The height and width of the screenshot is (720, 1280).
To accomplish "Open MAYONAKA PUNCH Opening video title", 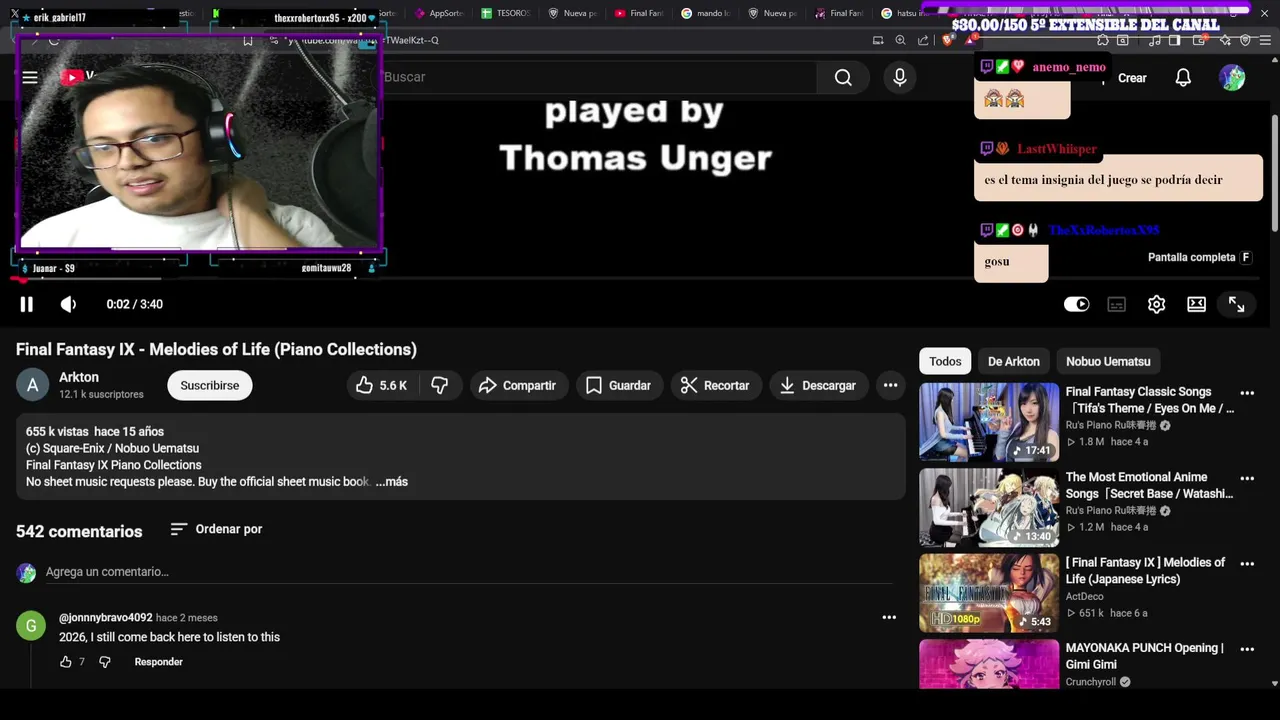I will click(x=1145, y=656).
